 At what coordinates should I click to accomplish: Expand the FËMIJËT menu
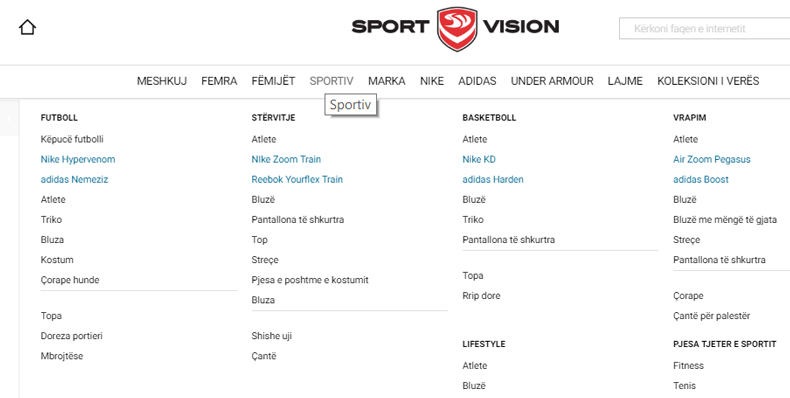[273, 81]
